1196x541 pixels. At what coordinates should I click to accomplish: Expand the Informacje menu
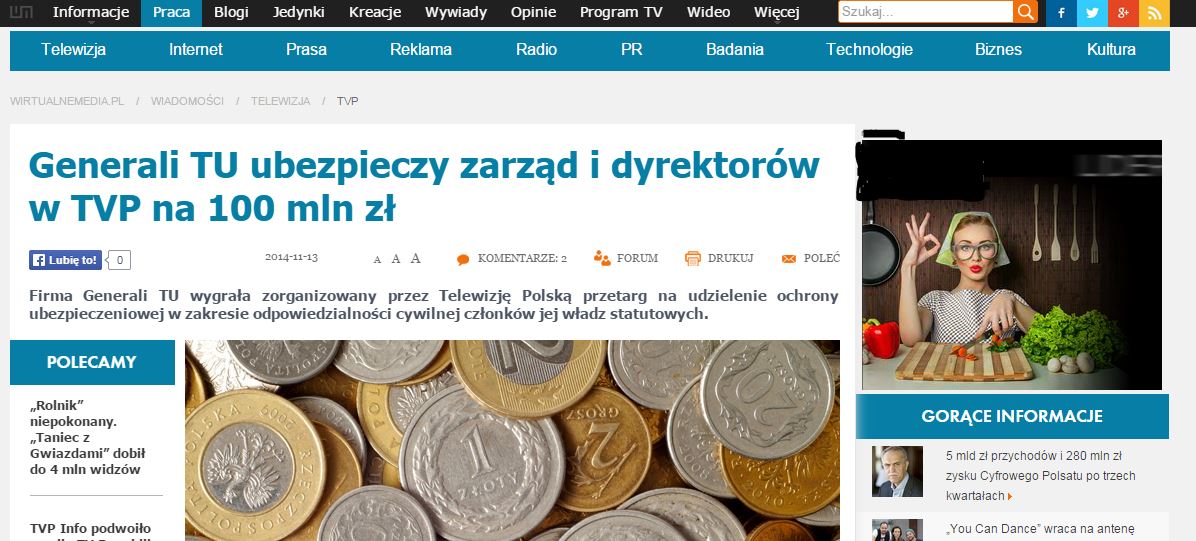click(91, 13)
